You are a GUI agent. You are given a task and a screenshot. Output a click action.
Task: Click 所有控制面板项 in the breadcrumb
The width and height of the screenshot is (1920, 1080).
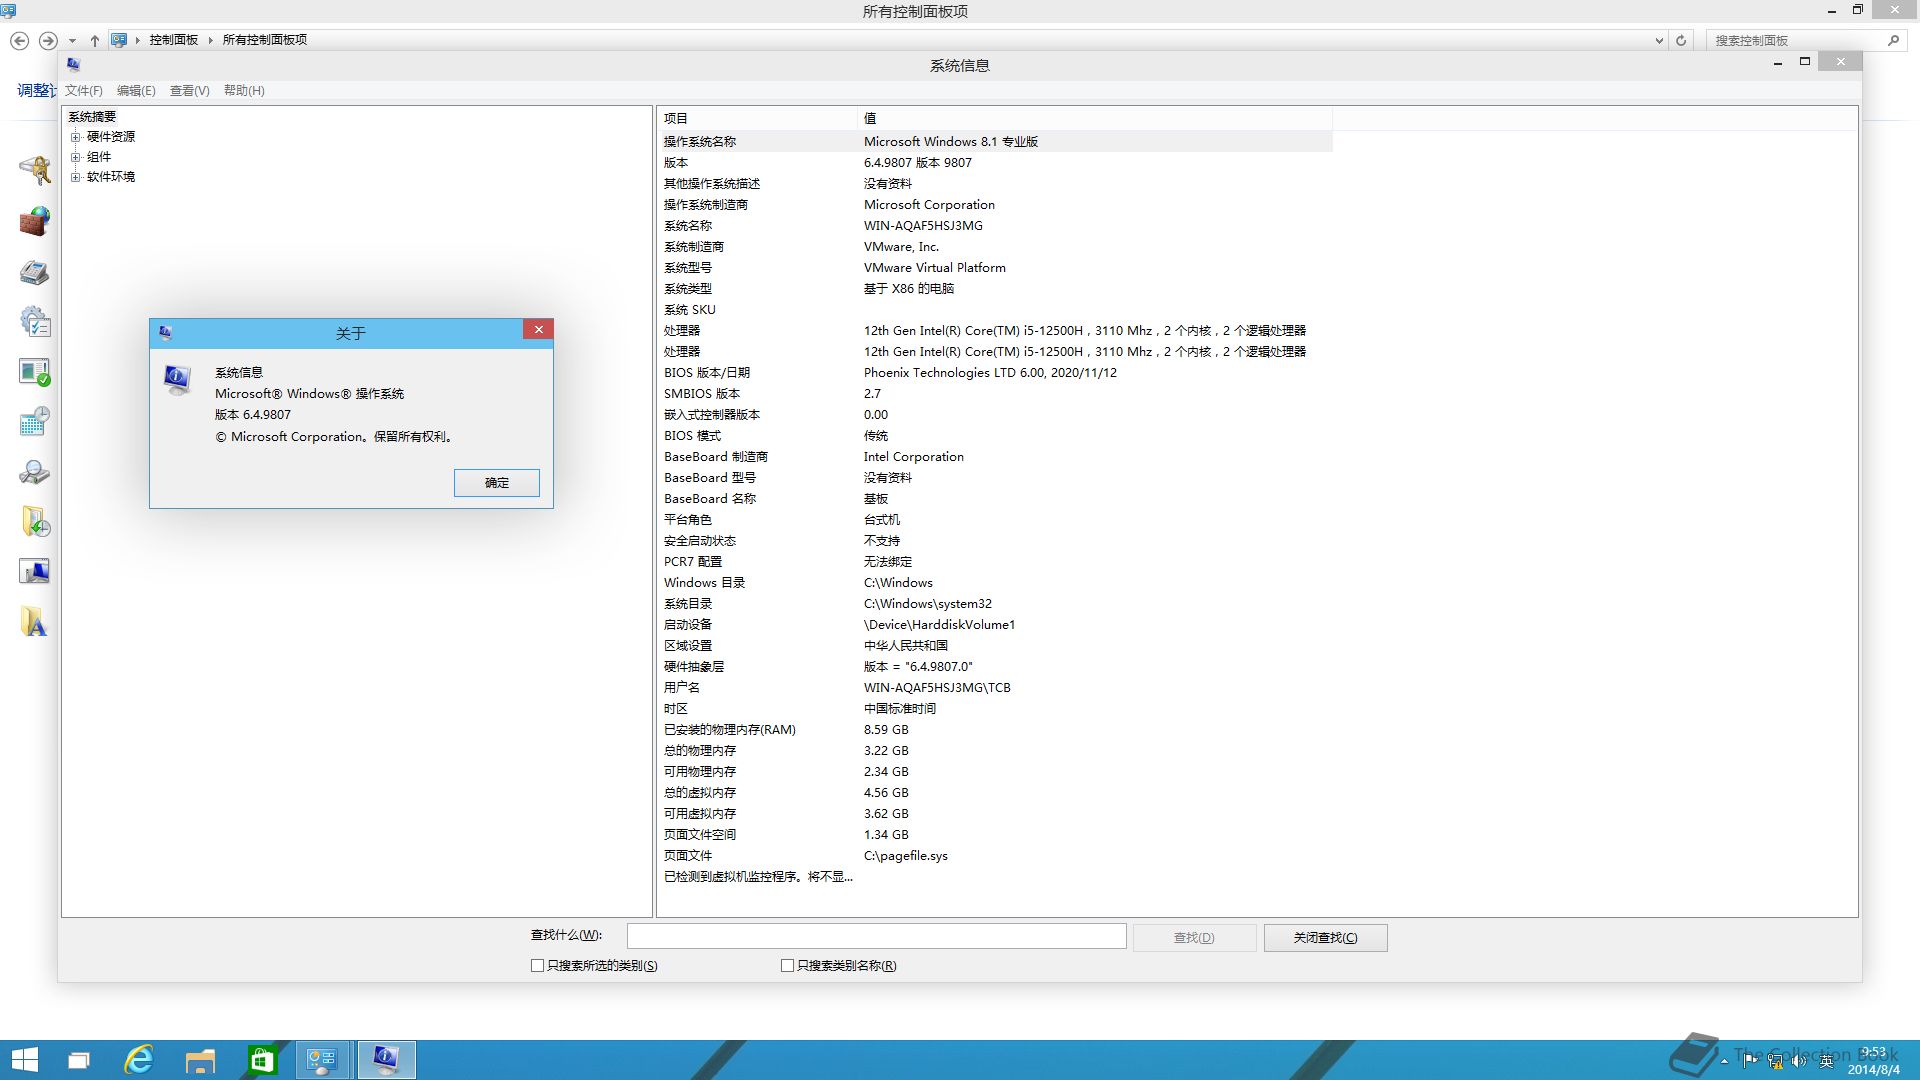tap(264, 40)
